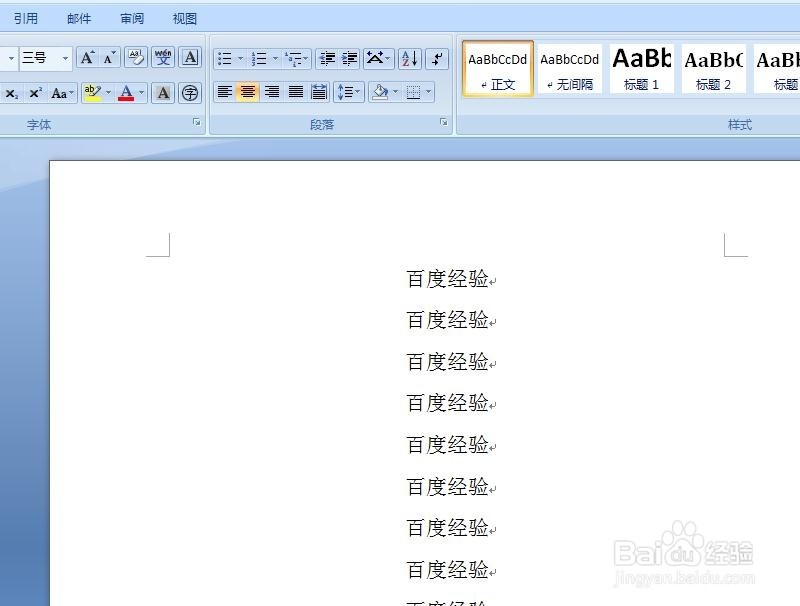
Task: Click the Enclose Characters icon
Action: 190,93
